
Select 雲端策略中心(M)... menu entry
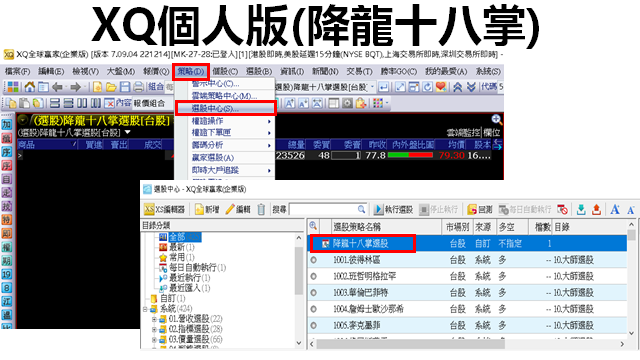coord(224,96)
